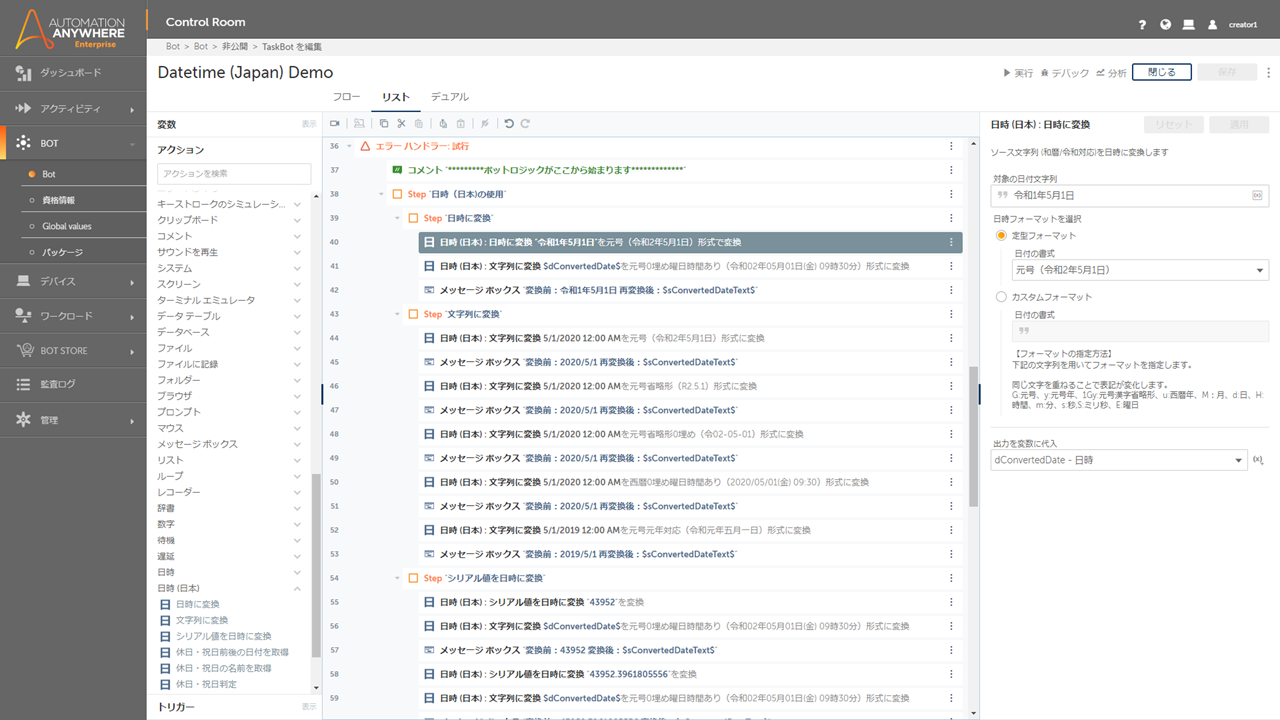Open the output variable dCovertedDate dropdown
Image resolution: width=1280 pixels, height=720 pixels.
[1117, 460]
